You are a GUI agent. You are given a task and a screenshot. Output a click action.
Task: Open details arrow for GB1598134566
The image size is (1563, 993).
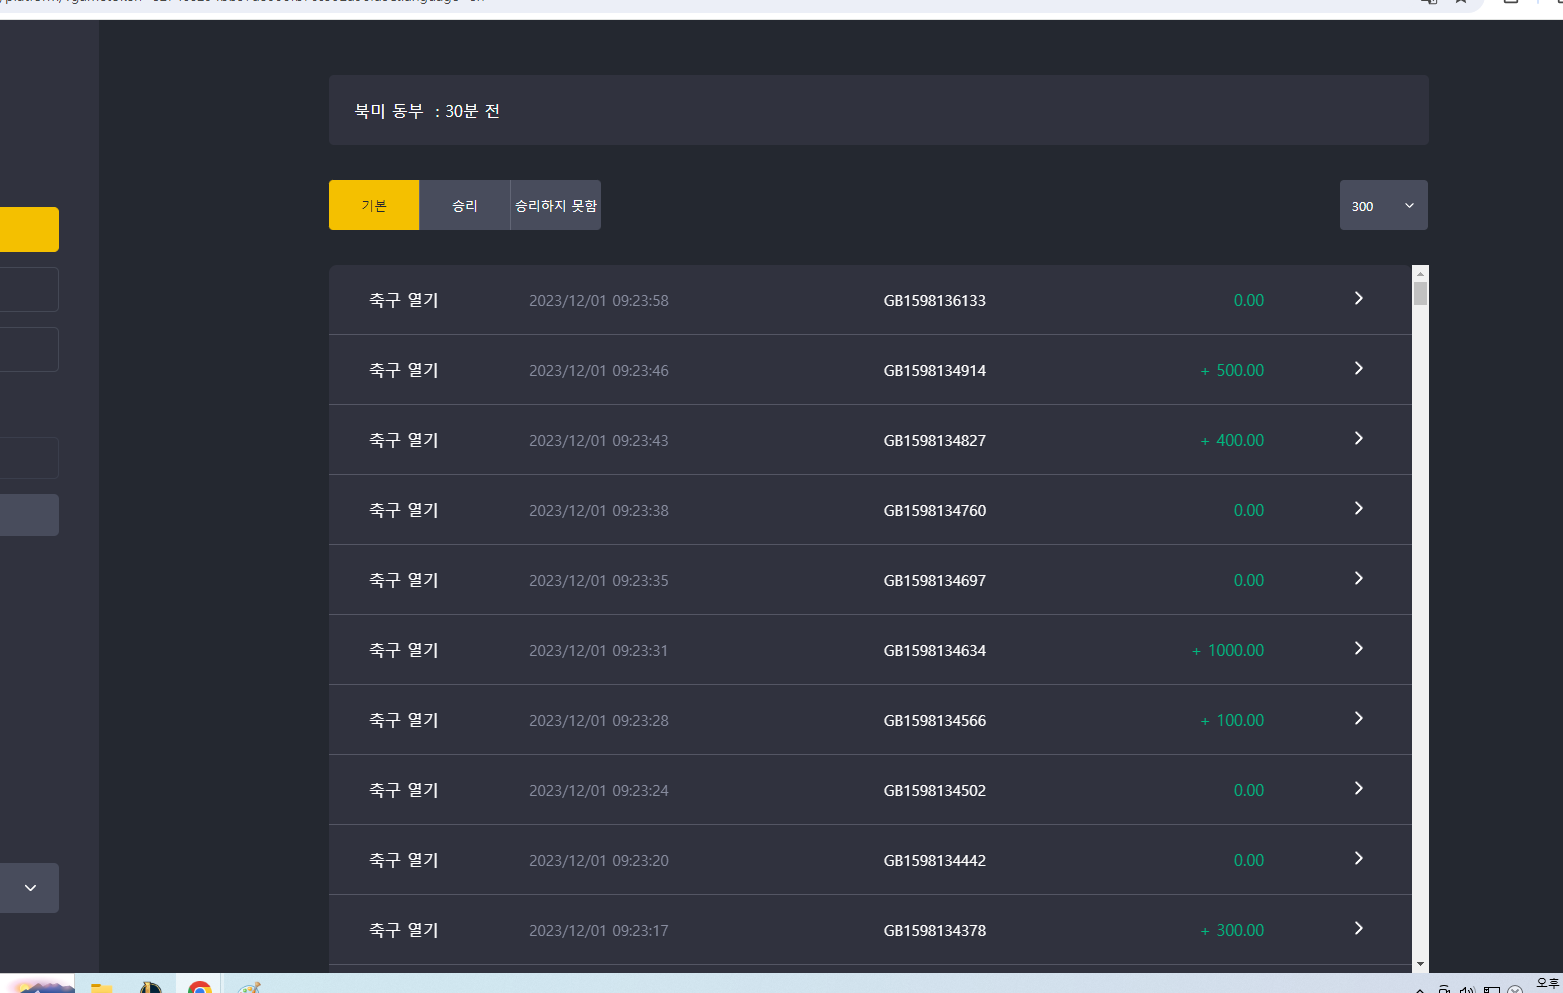(1359, 718)
